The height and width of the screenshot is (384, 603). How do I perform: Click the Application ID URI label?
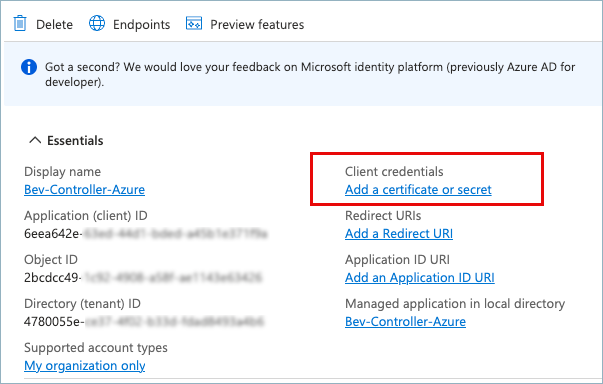(x=397, y=259)
